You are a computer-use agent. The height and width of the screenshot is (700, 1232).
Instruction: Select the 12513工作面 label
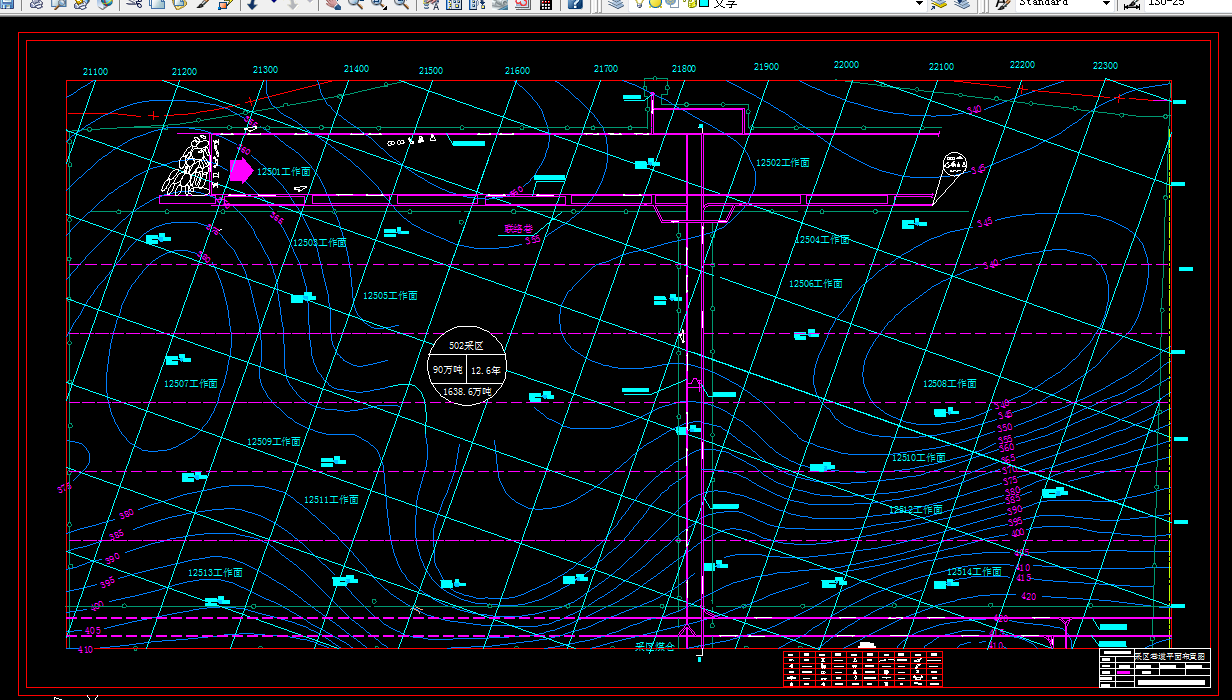click(x=215, y=573)
